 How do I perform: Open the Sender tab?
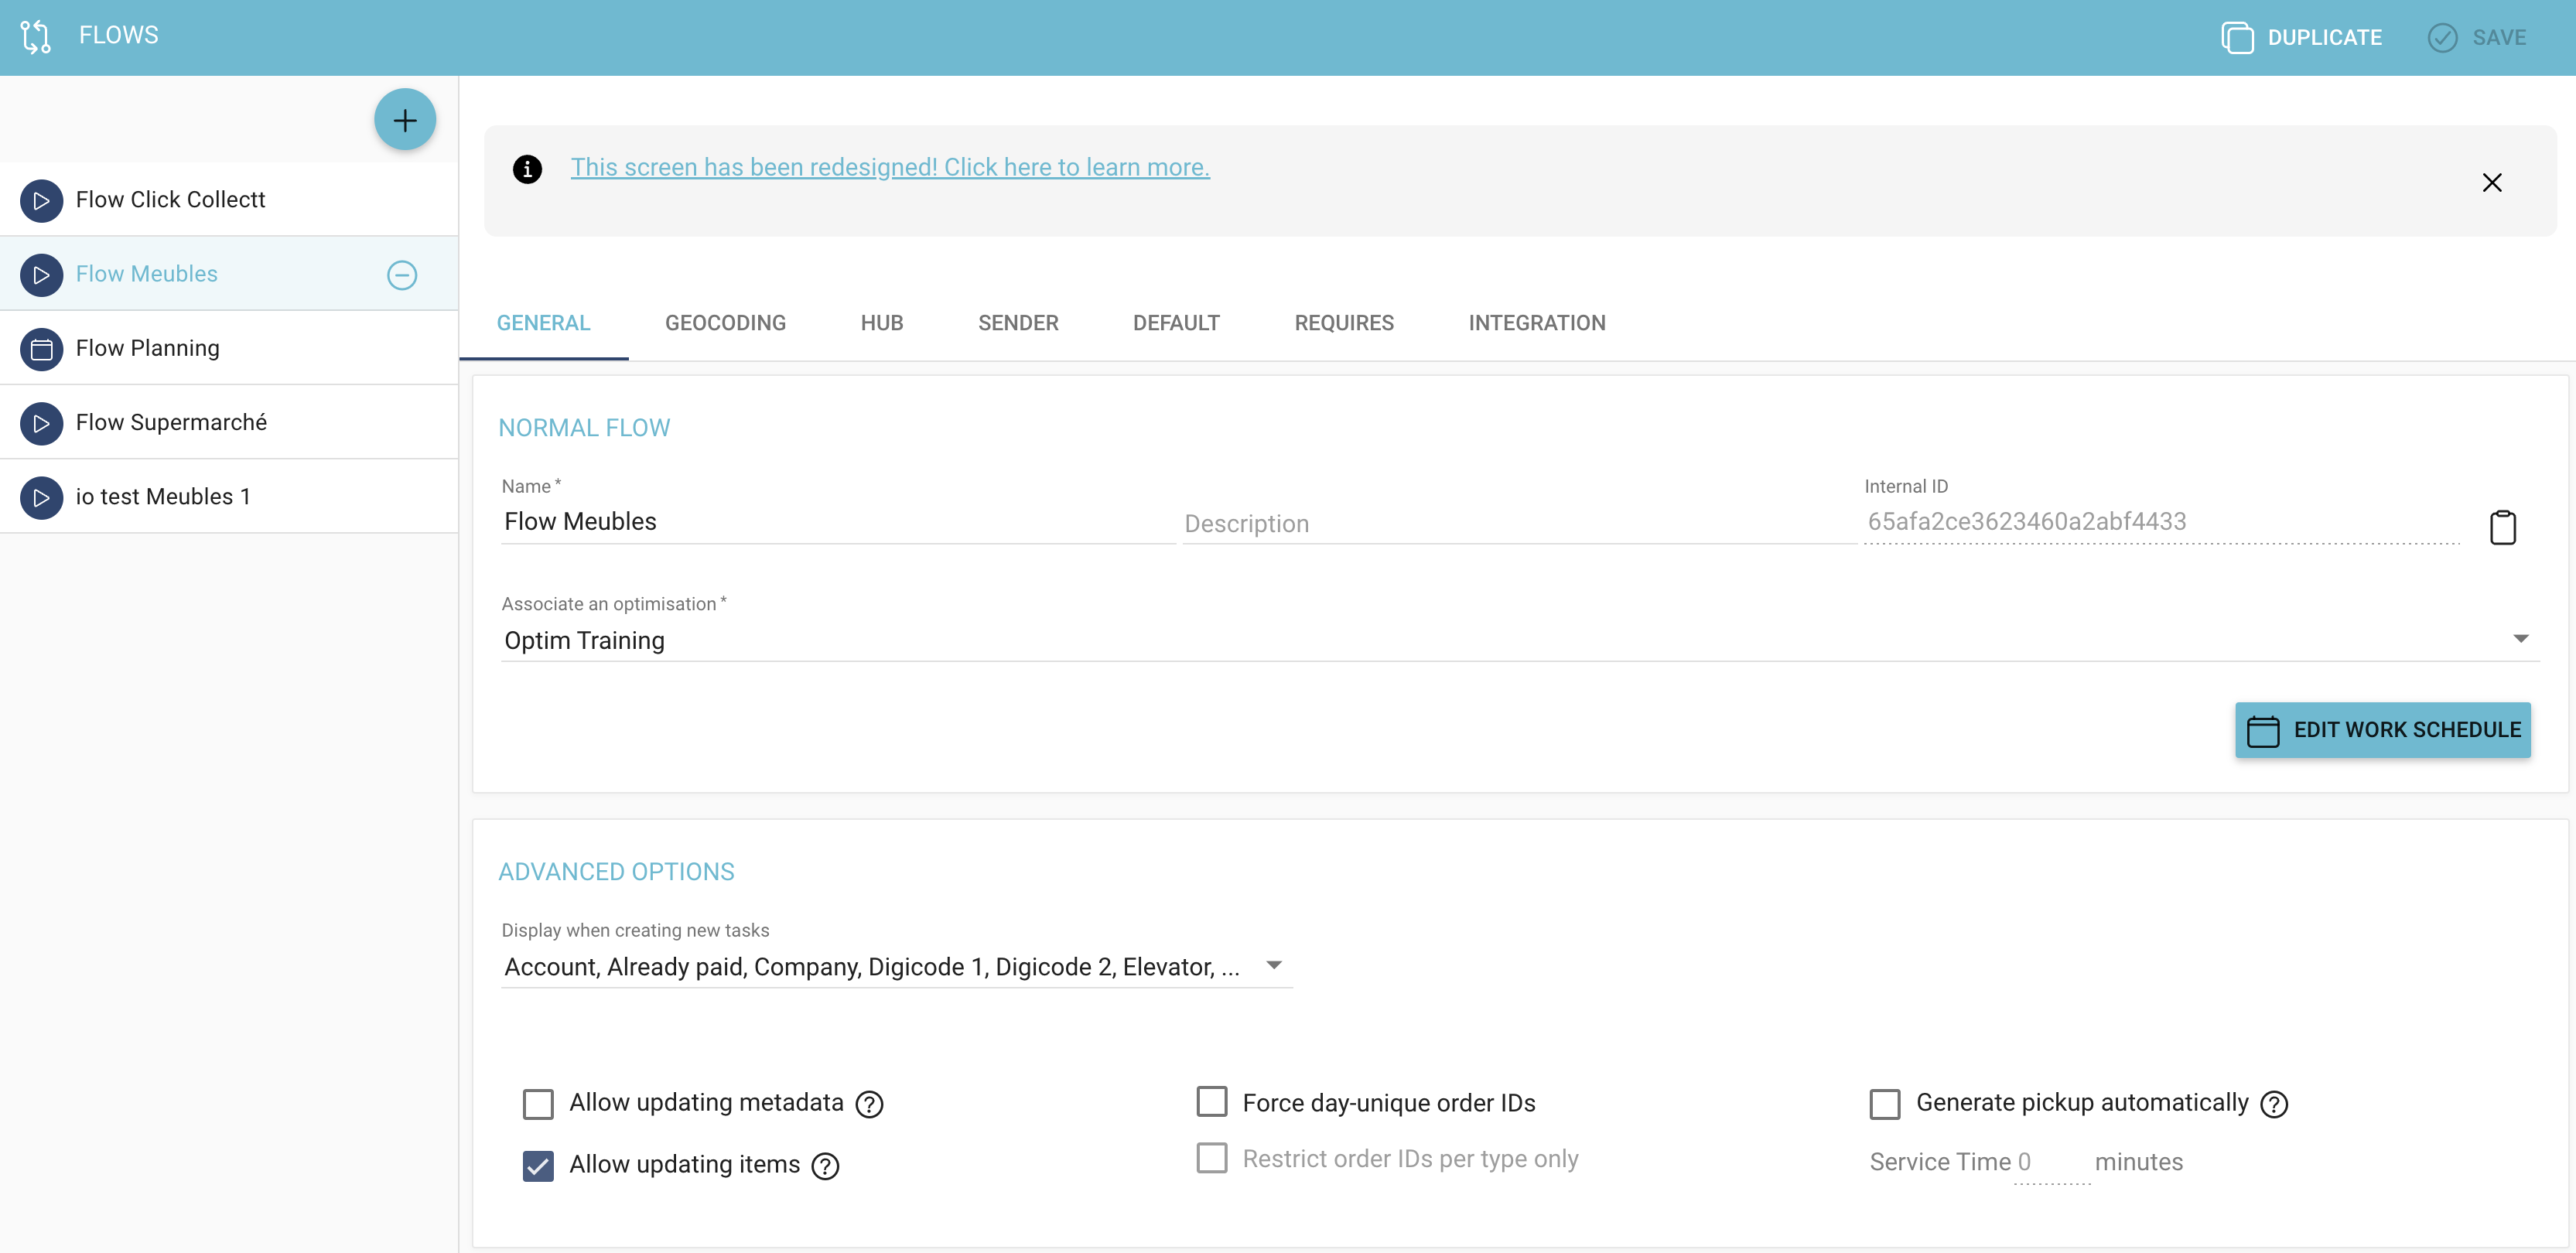coord(1018,323)
